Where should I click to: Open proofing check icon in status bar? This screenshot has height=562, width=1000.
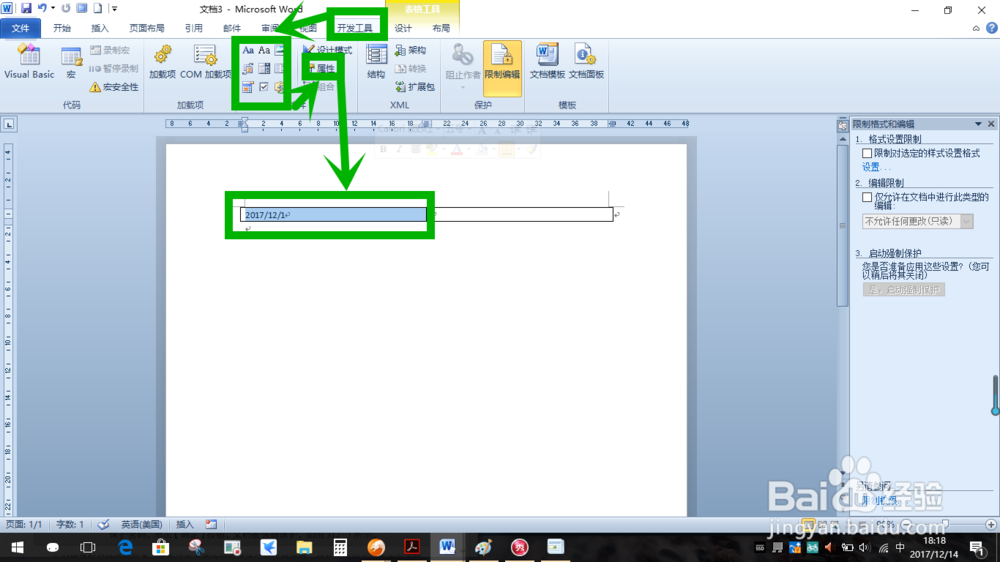[x=103, y=524]
